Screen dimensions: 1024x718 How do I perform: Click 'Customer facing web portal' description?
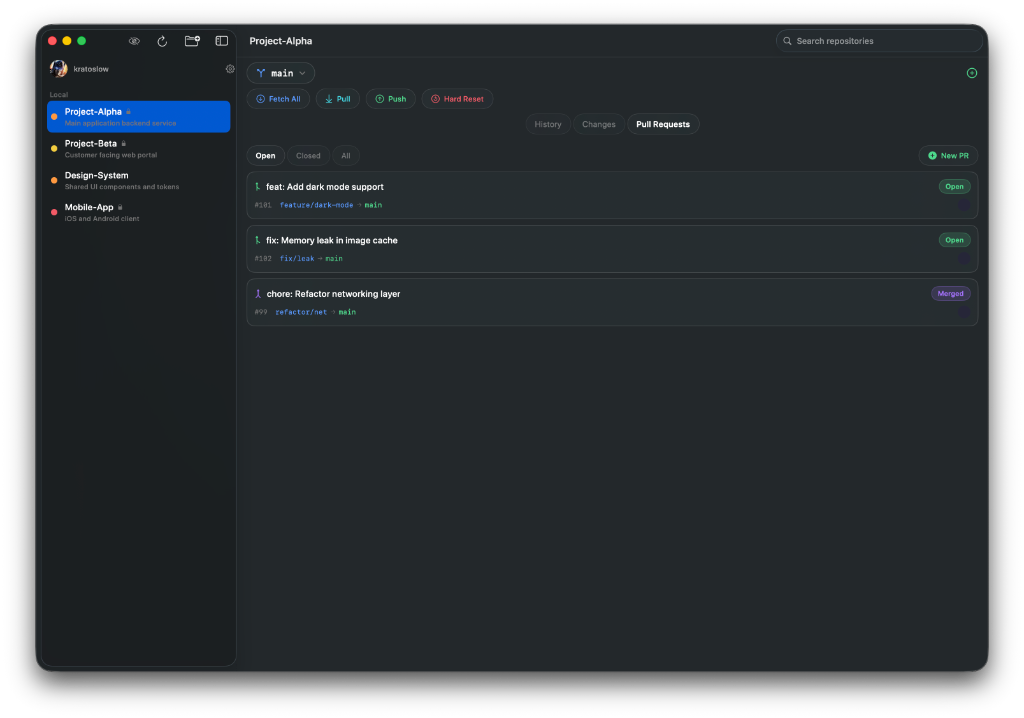pos(111,155)
